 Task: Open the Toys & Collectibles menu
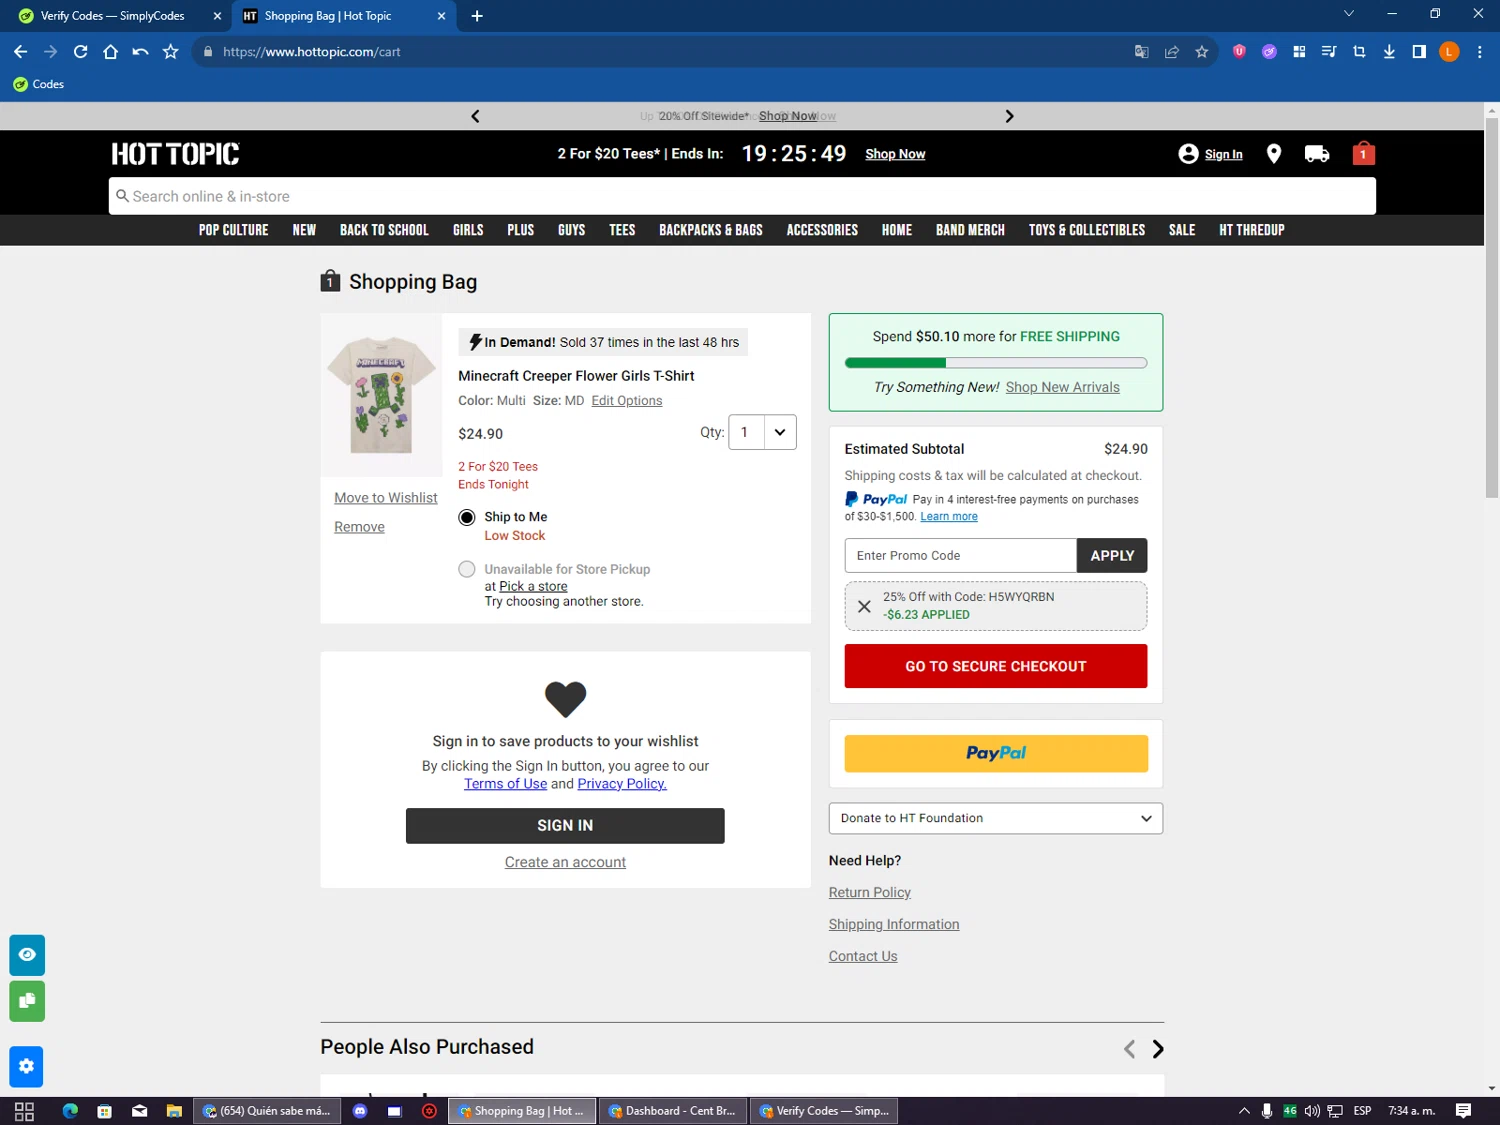tap(1087, 230)
